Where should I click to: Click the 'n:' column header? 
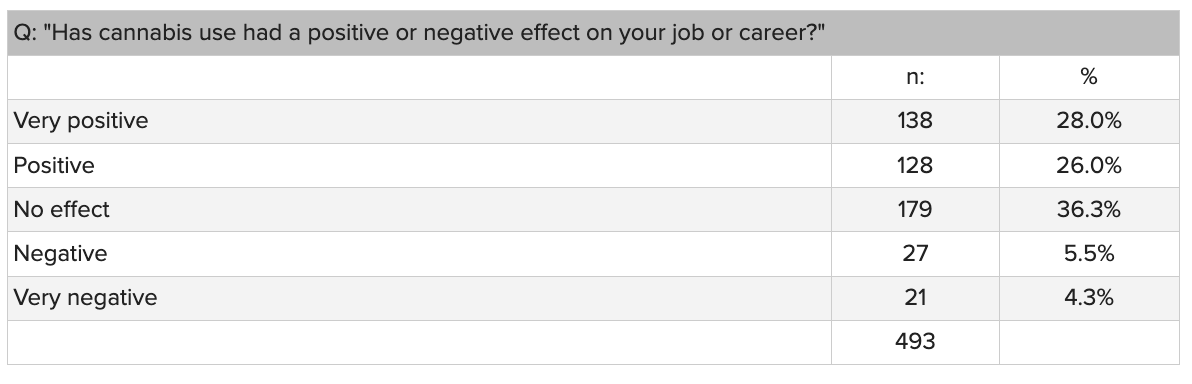pos(915,77)
